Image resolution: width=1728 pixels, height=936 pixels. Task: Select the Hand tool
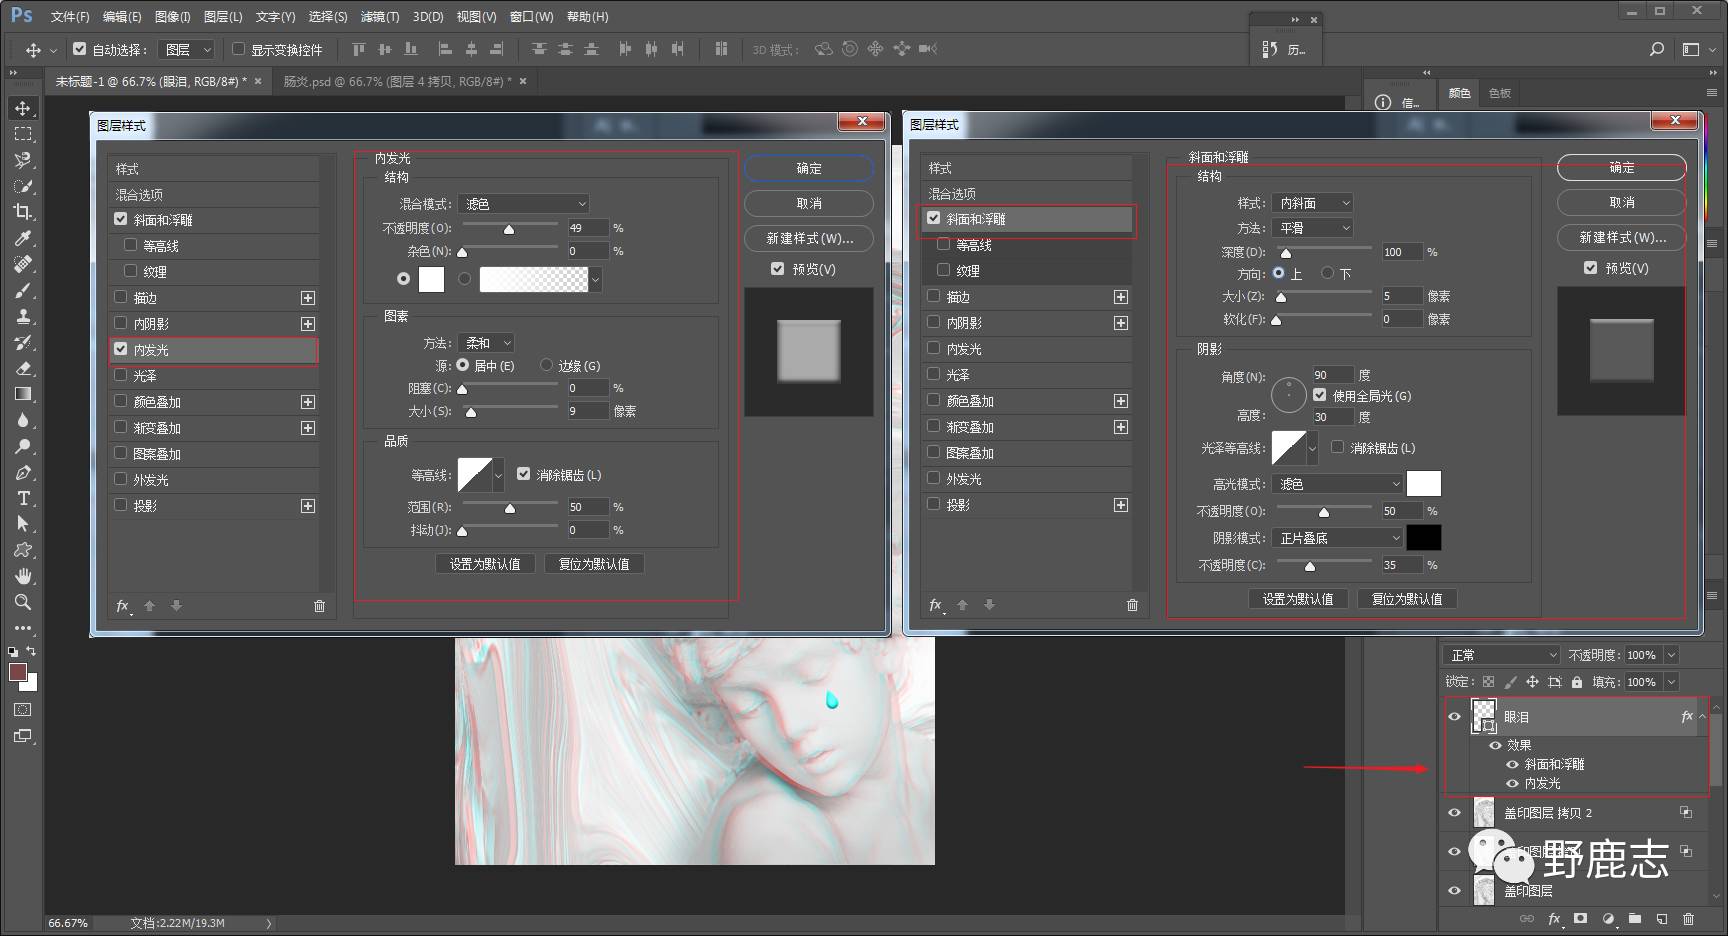[x=22, y=576]
